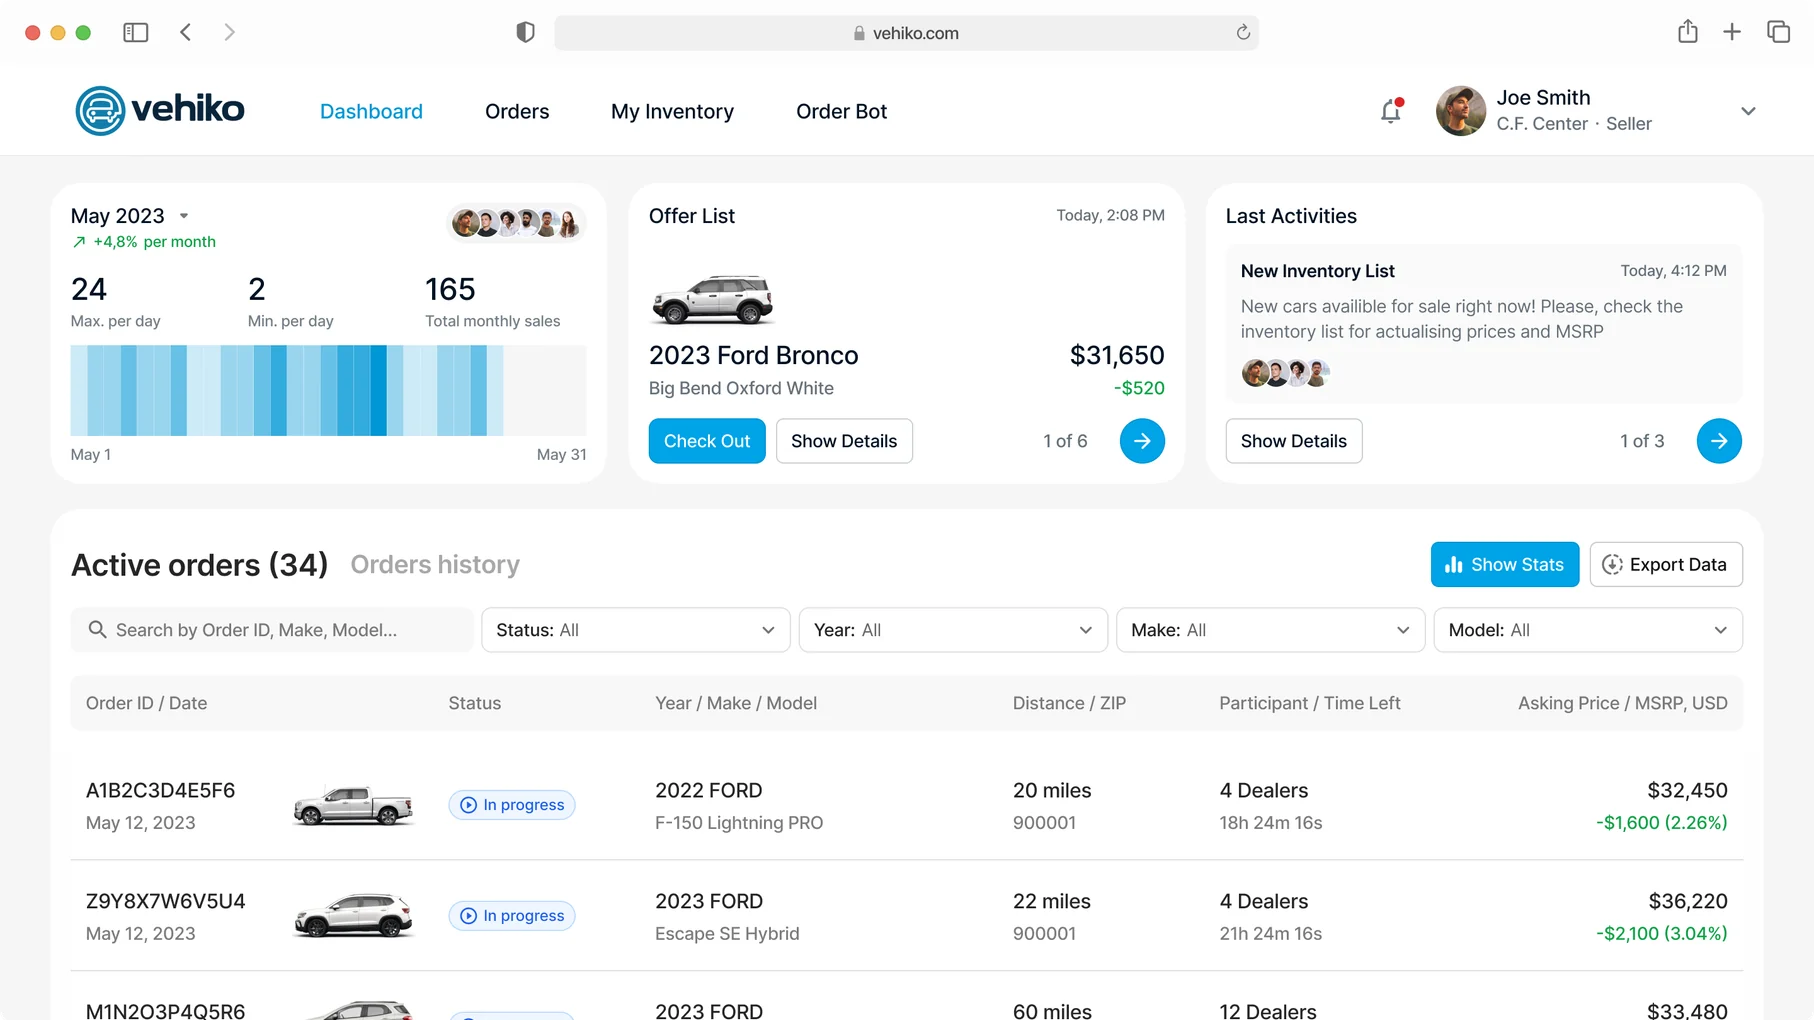1814x1020 pixels.
Task: Click team avatars in May 2023 card
Action: click(516, 223)
